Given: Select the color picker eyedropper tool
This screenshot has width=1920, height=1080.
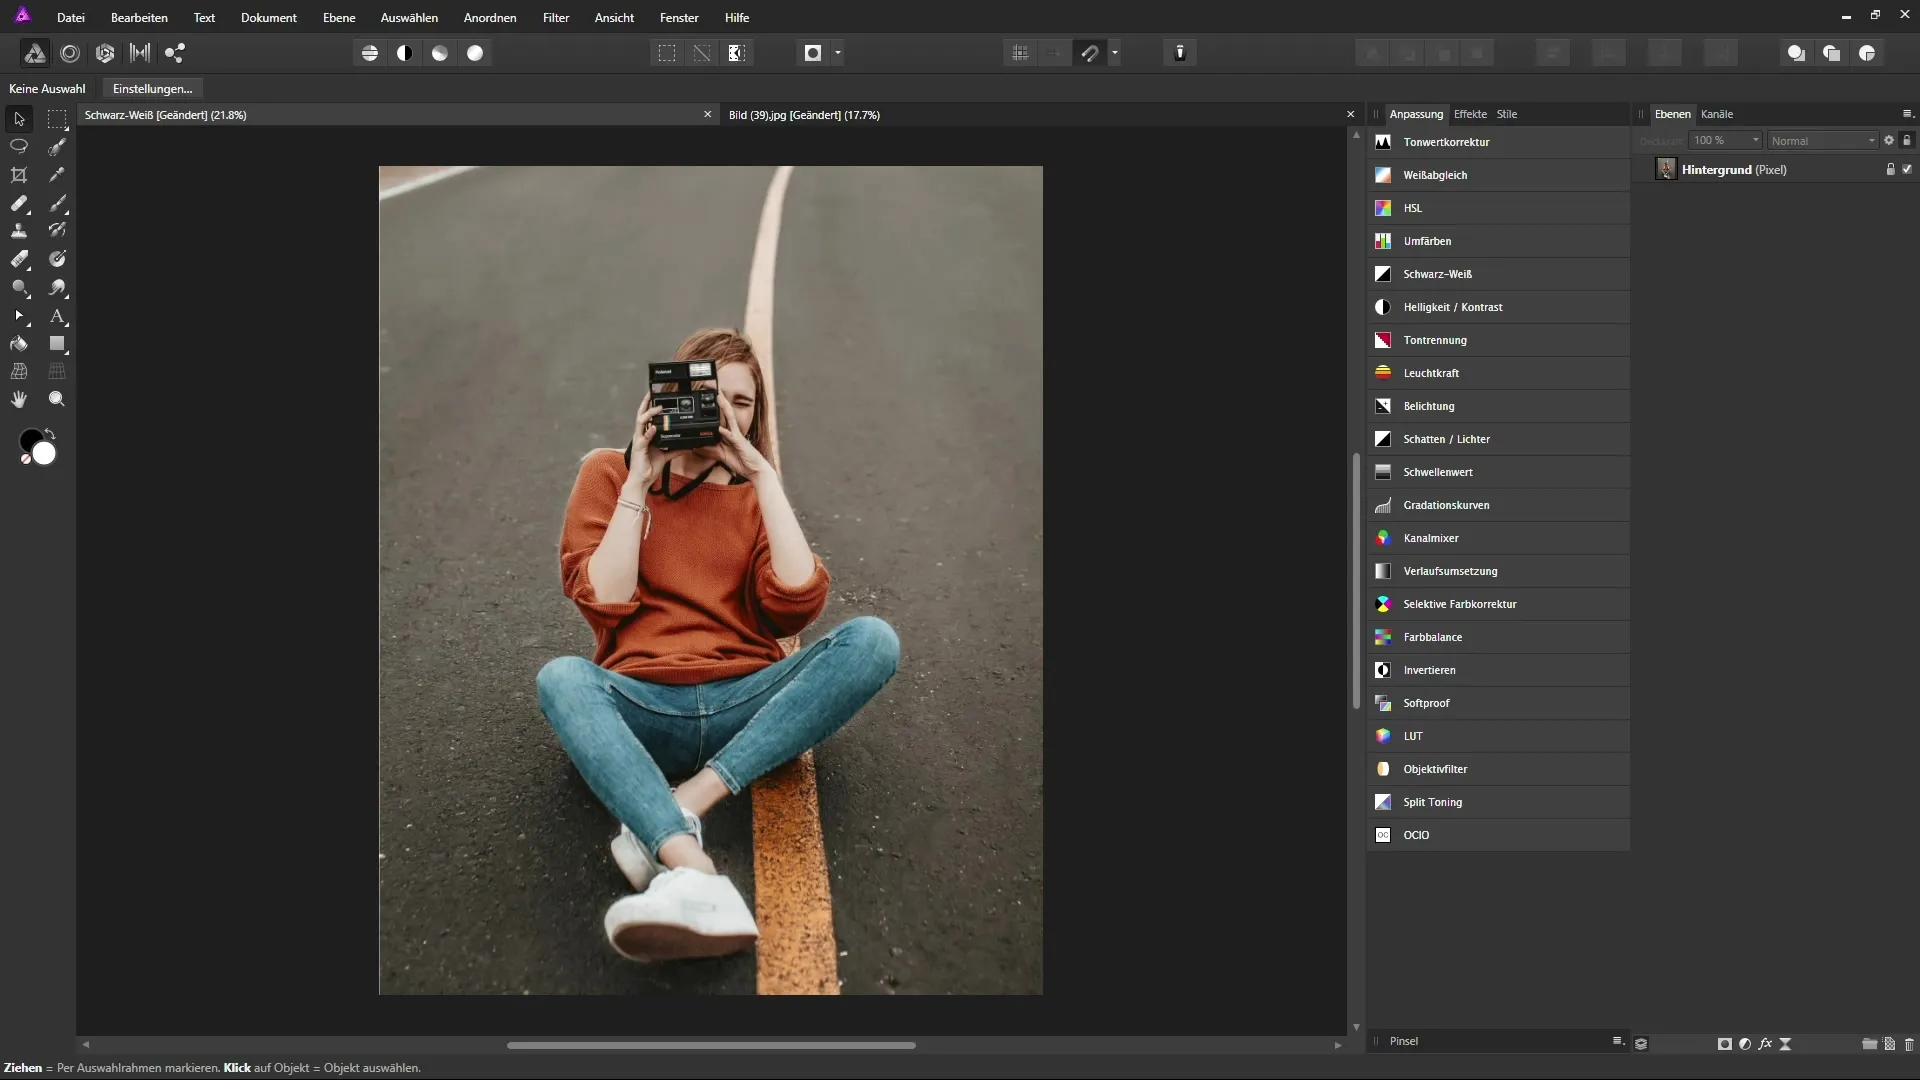Looking at the screenshot, I should (x=57, y=175).
